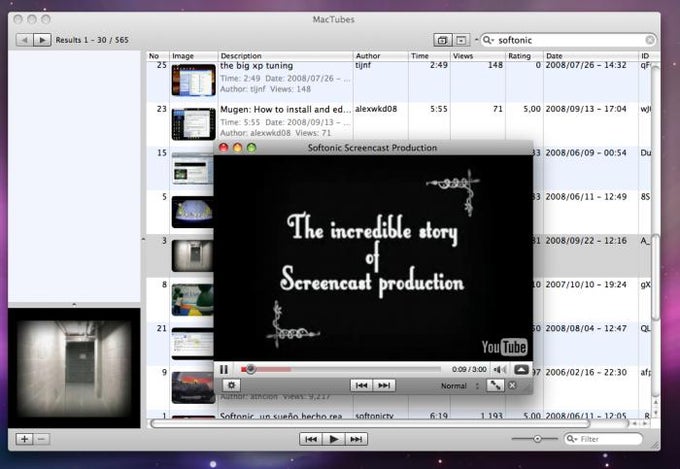Close player with the x button in controls

click(x=513, y=385)
